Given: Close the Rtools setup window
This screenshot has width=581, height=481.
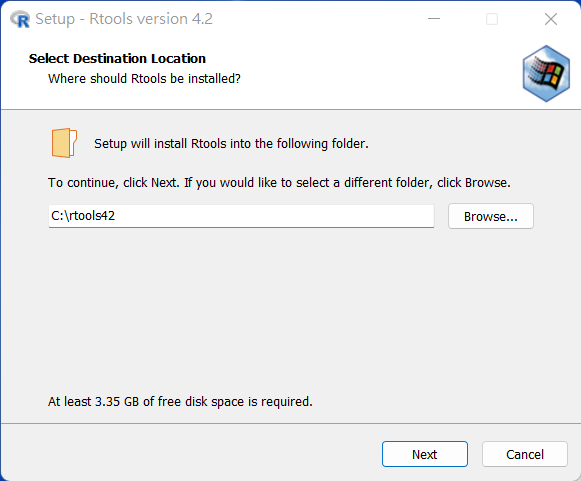Looking at the screenshot, I should pyautogui.click(x=551, y=19).
